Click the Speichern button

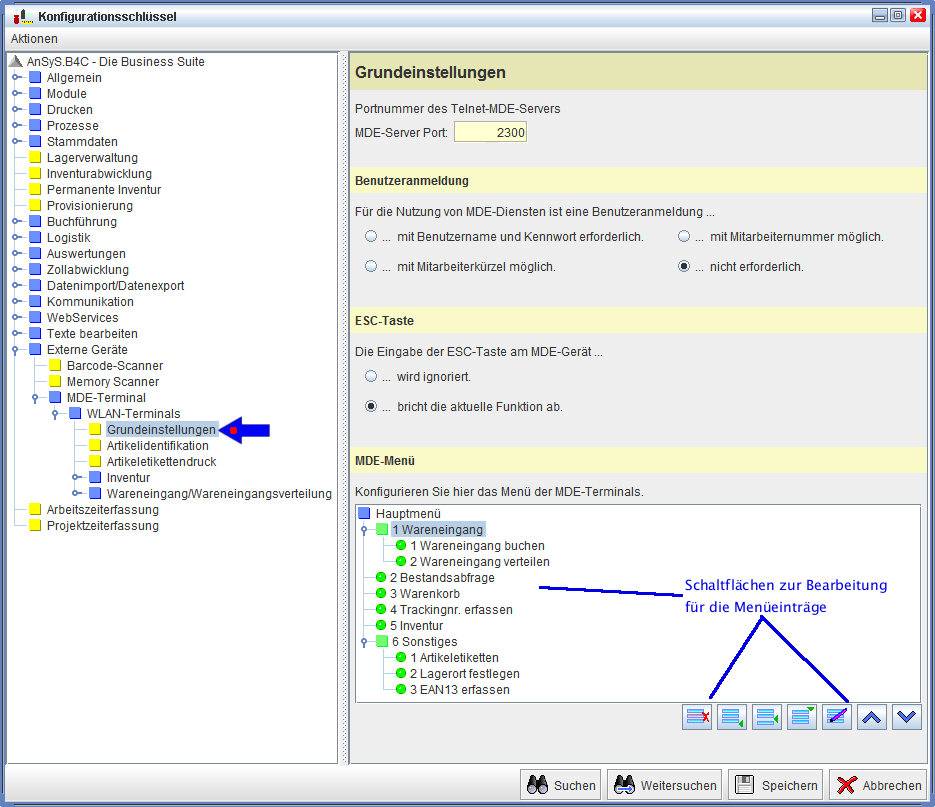pos(776,785)
